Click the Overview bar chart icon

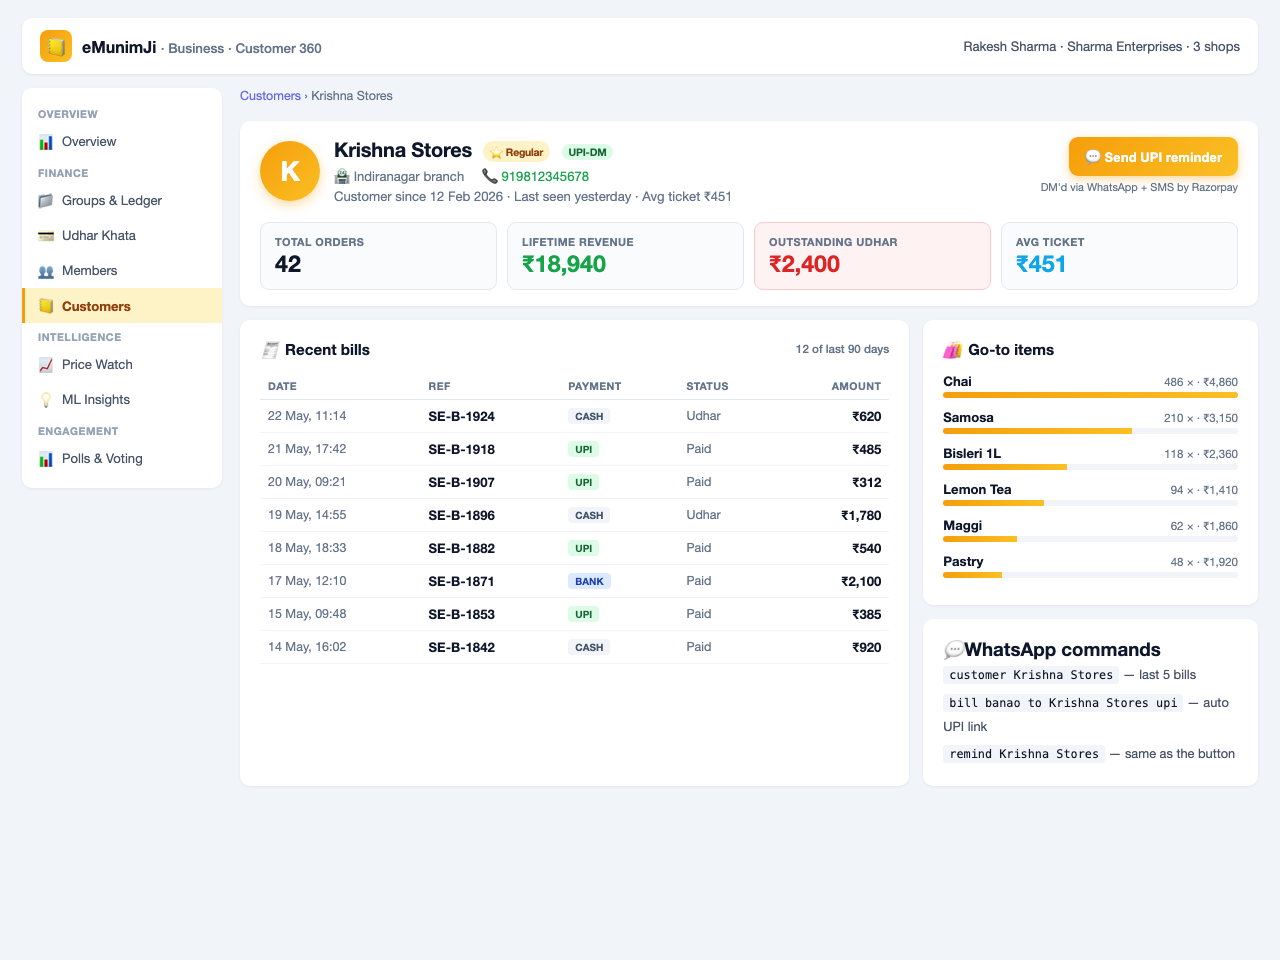pos(46,142)
